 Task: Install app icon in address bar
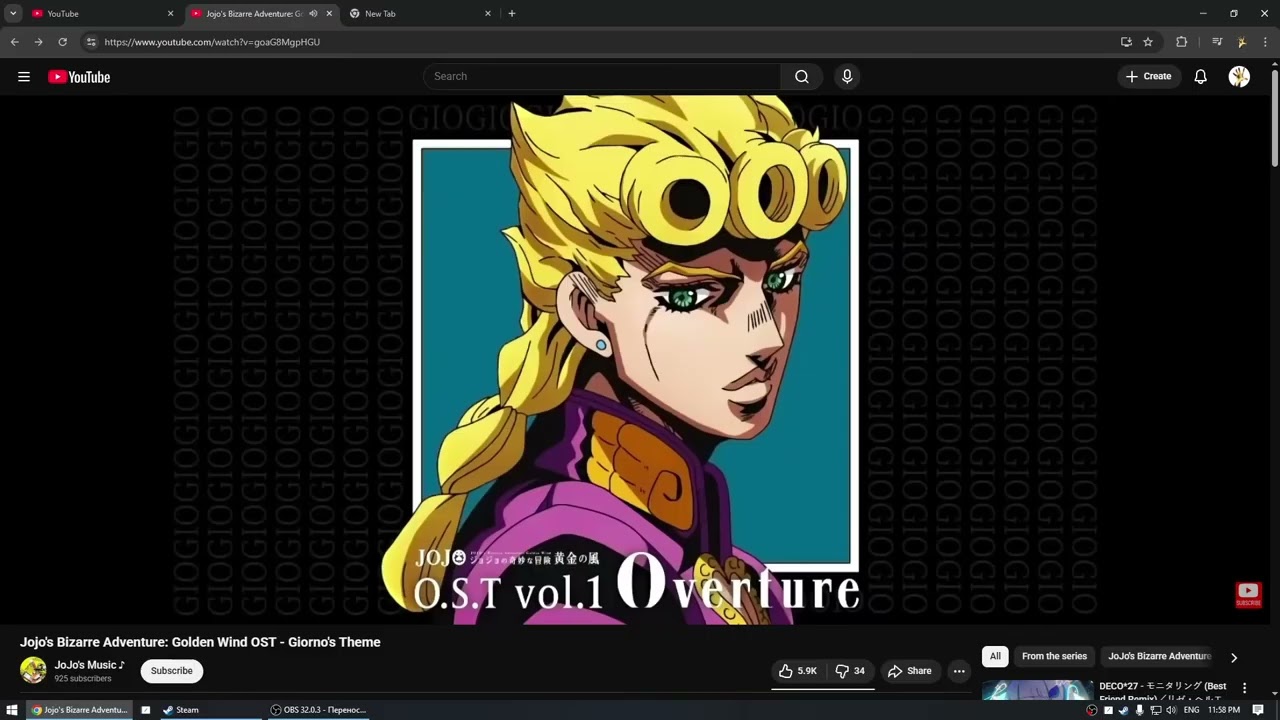pos(1126,42)
